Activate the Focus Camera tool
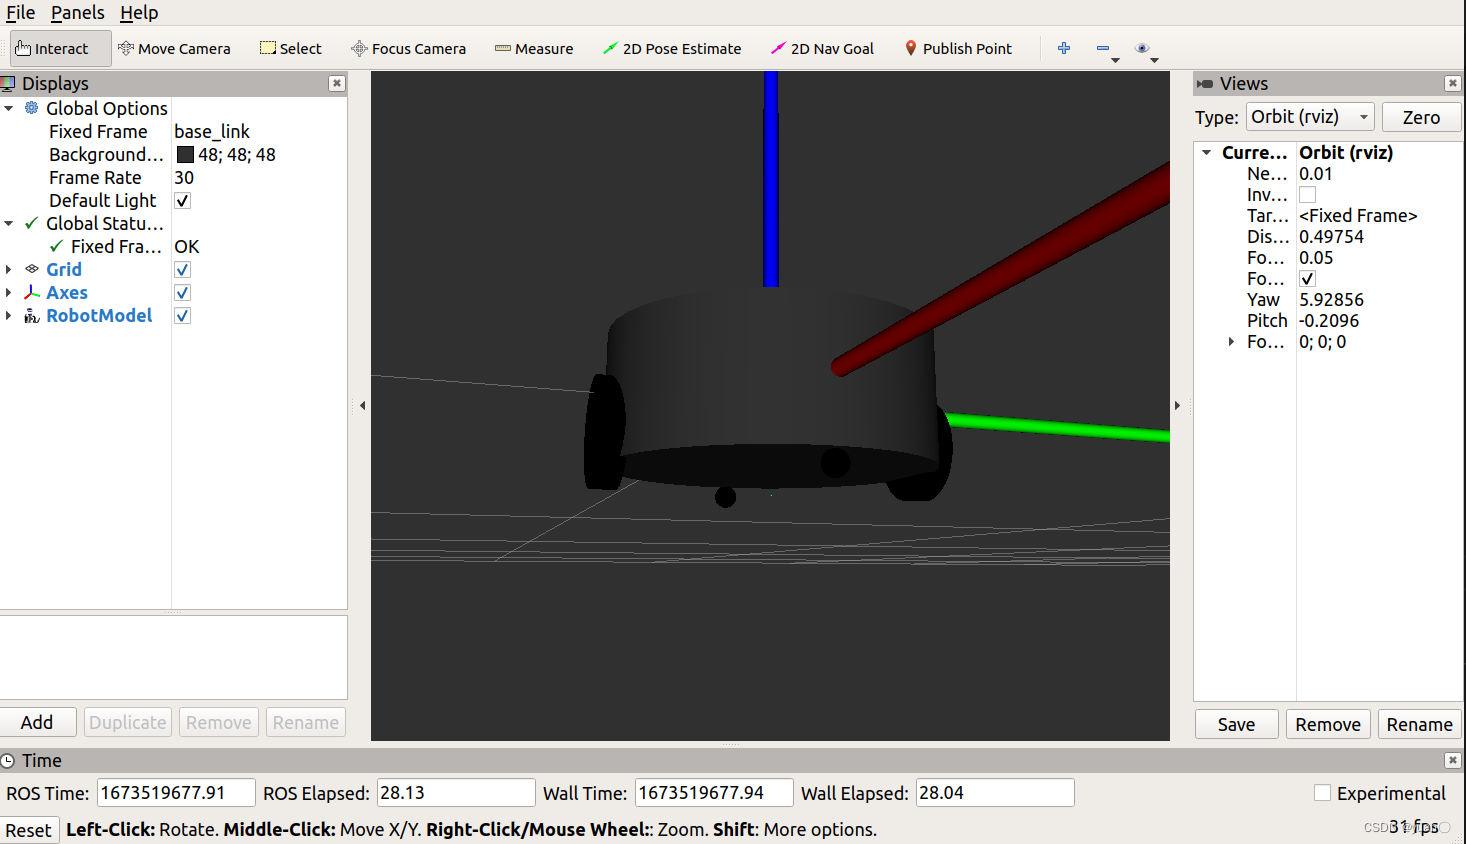The image size is (1466, 844). tap(408, 48)
